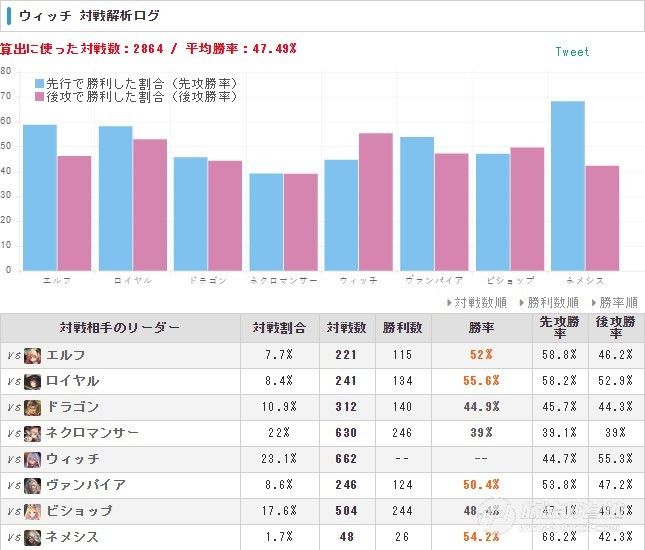Sort table by 勝利数順
Viewport: 645px width, 550px height.
pos(549,303)
